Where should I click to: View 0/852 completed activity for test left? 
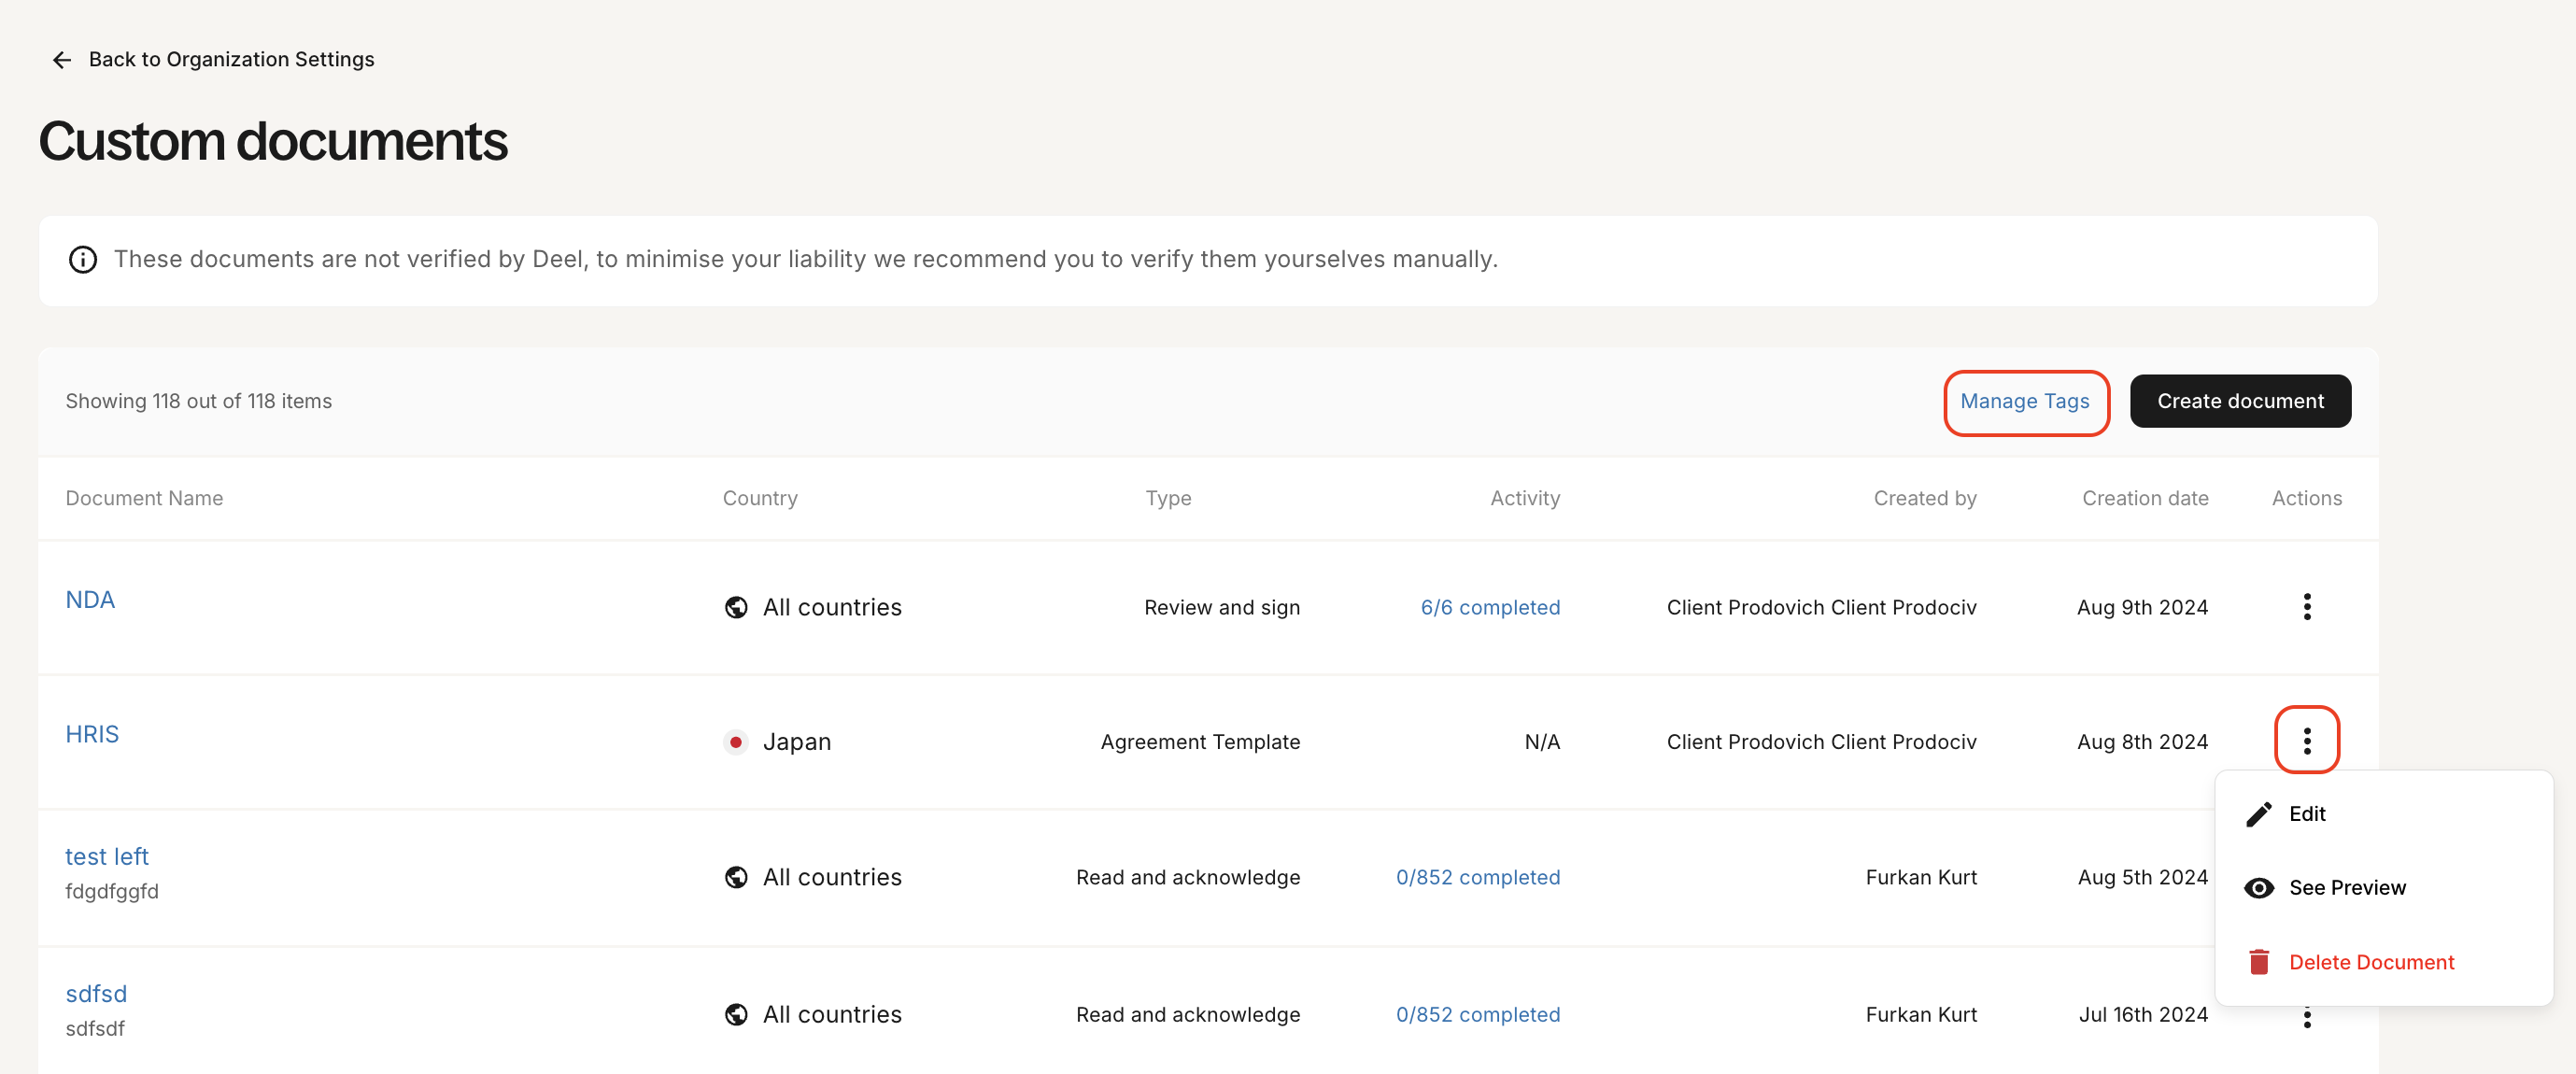[x=1478, y=877]
